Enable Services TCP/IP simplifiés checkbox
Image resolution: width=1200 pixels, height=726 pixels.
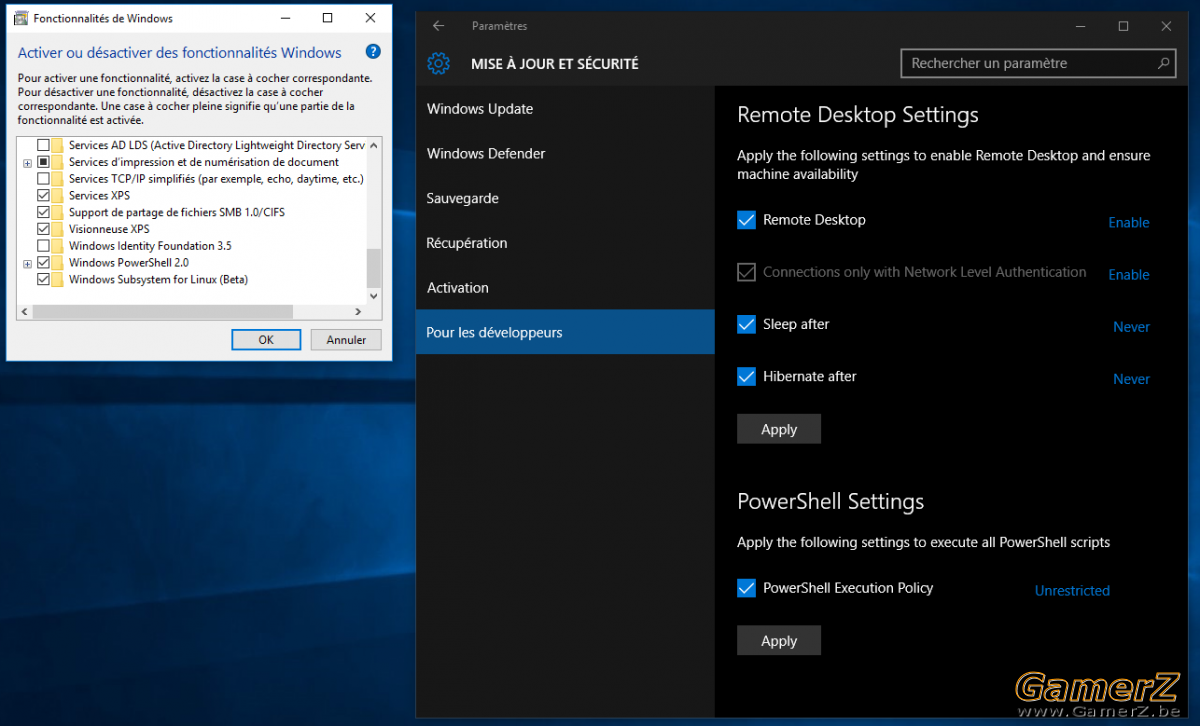(43, 179)
